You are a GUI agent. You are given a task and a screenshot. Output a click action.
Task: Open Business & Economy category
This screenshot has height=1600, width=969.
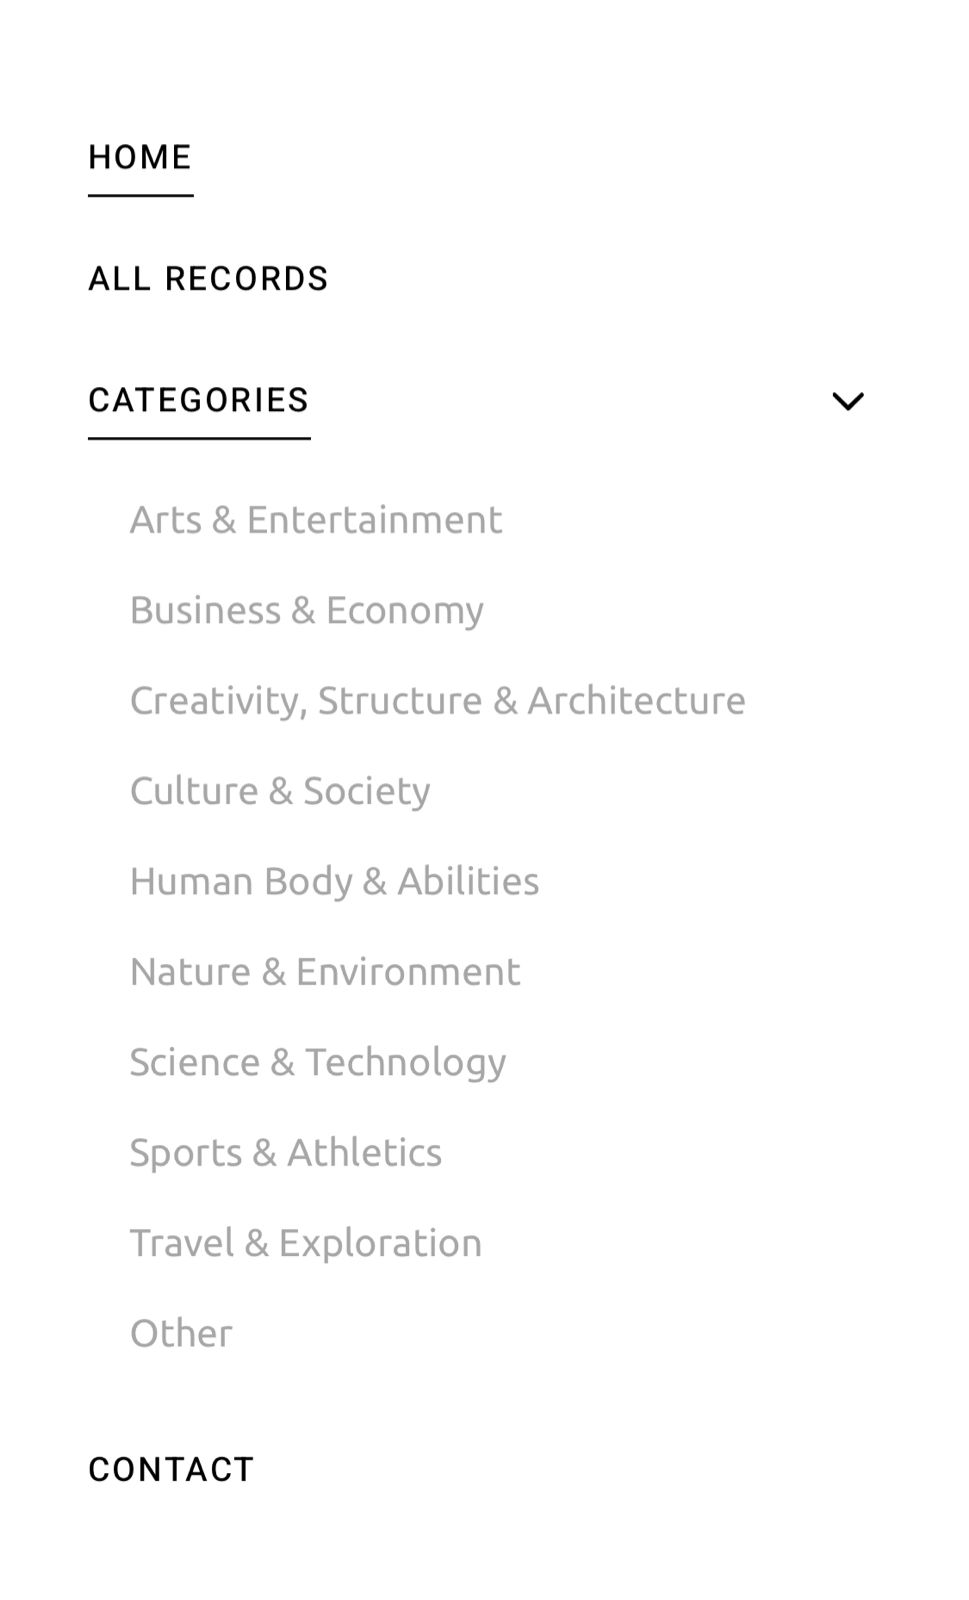[x=307, y=610]
